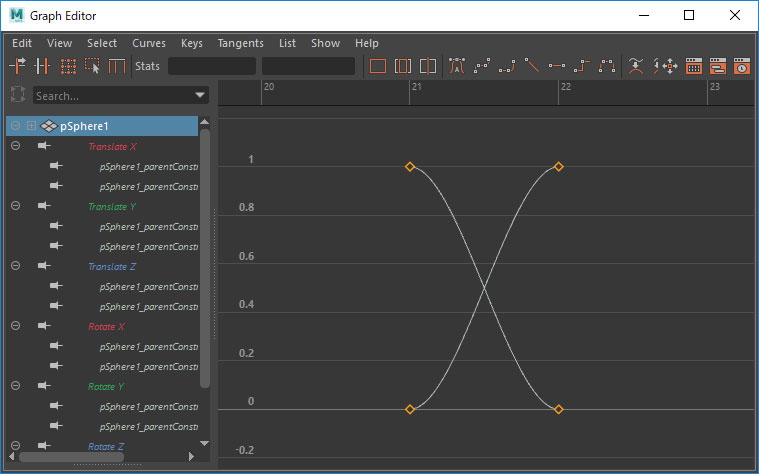Open the List menu

coord(287,43)
